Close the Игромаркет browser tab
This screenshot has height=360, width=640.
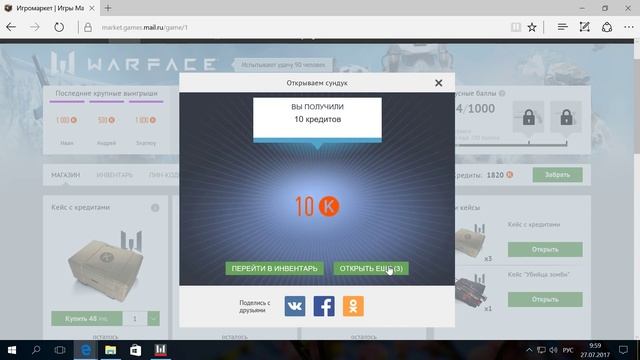(x=92, y=8)
